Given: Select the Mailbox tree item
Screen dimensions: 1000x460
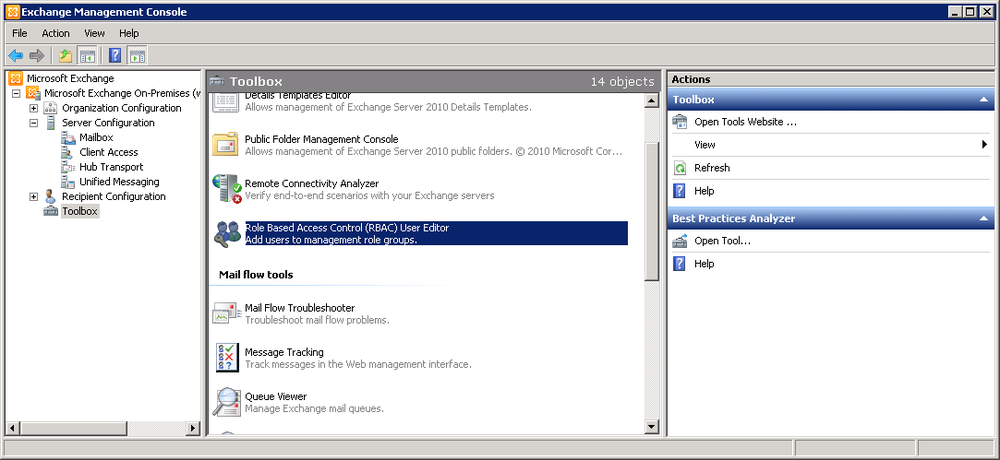Looking at the screenshot, I should [96, 137].
